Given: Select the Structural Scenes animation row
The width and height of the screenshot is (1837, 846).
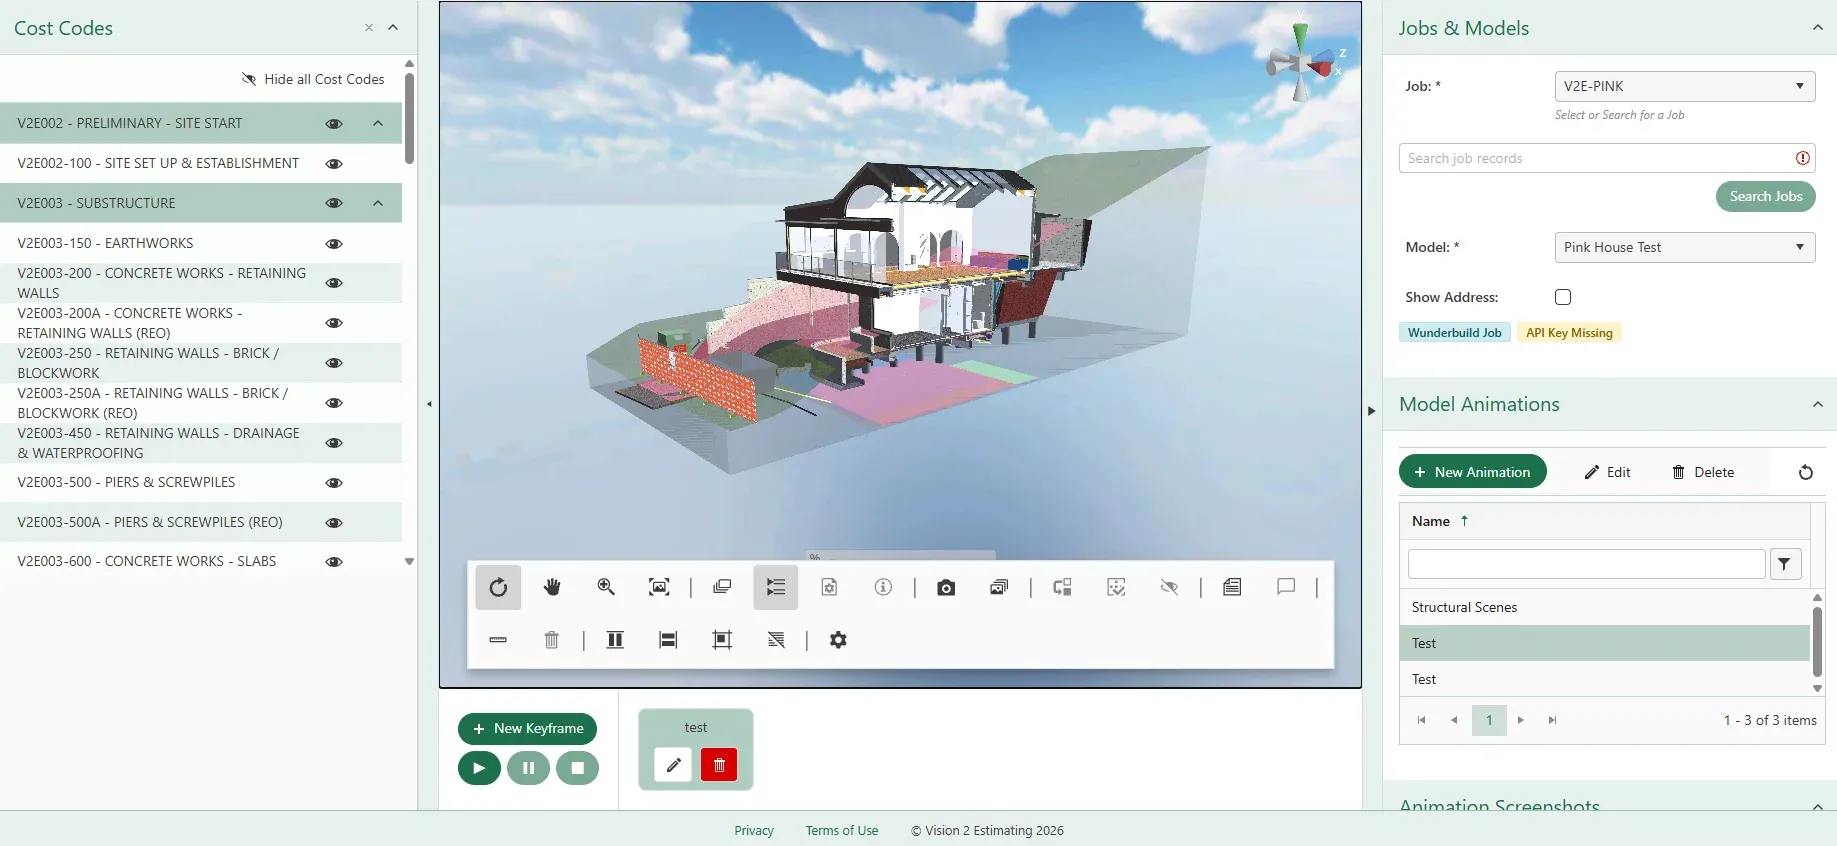Looking at the screenshot, I should click(1604, 607).
